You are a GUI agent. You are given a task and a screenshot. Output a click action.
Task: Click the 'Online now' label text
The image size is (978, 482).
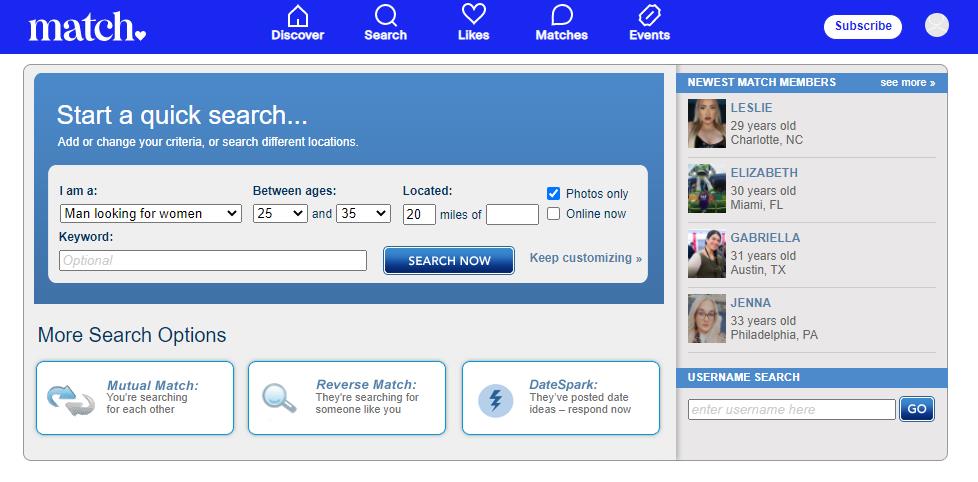(x=596, y=214)
